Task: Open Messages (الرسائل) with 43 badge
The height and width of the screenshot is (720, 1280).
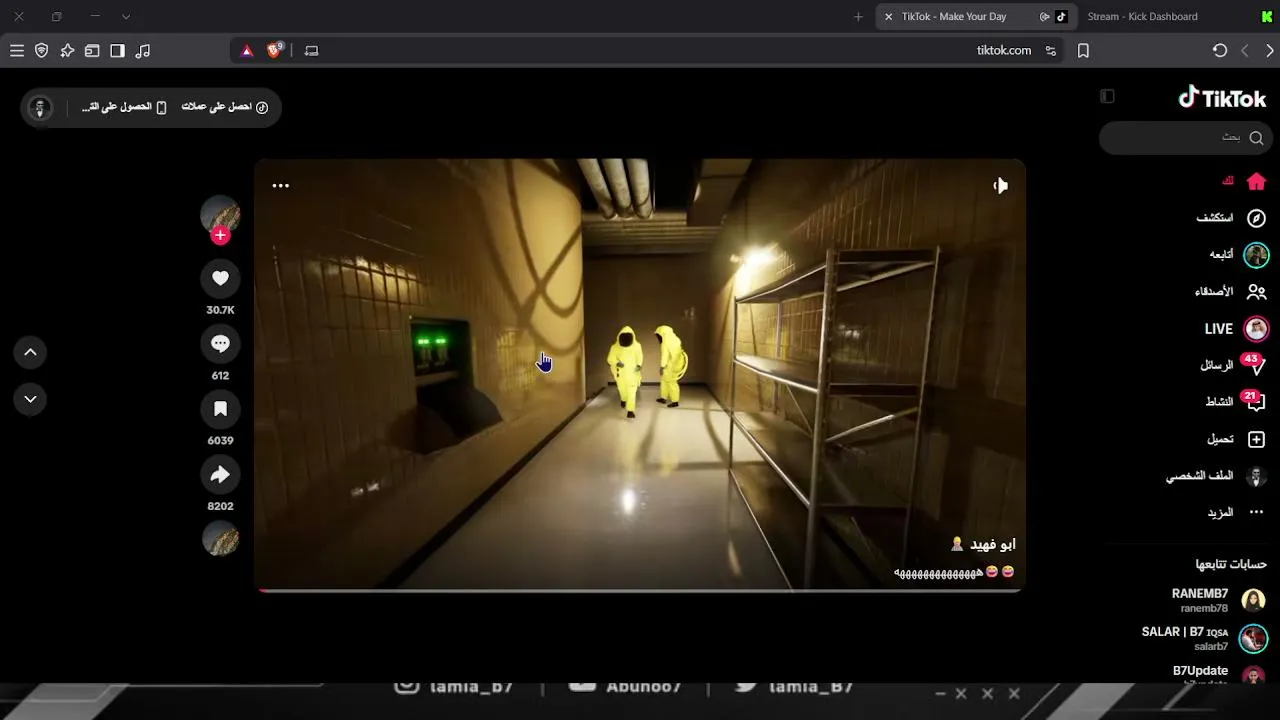Action: coord(1233,365)
